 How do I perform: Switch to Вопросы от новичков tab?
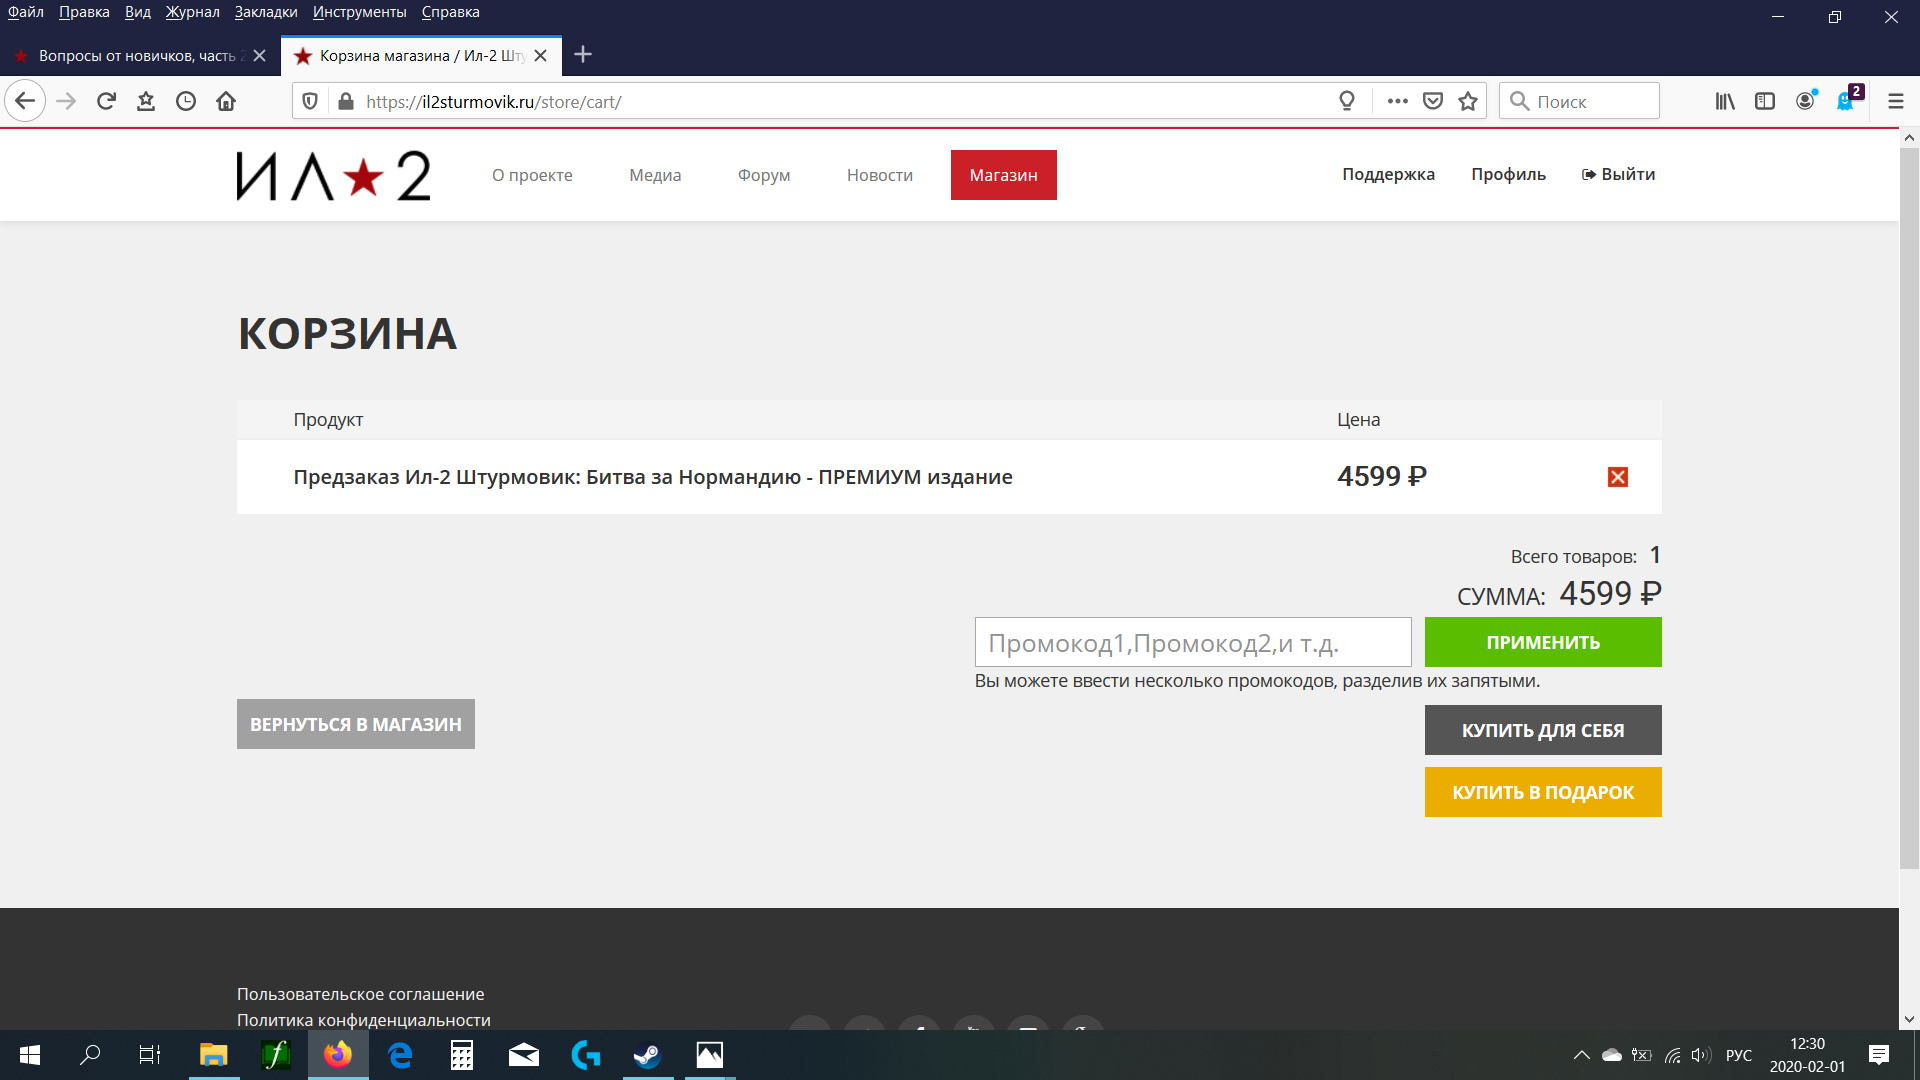tap(135, 56)
